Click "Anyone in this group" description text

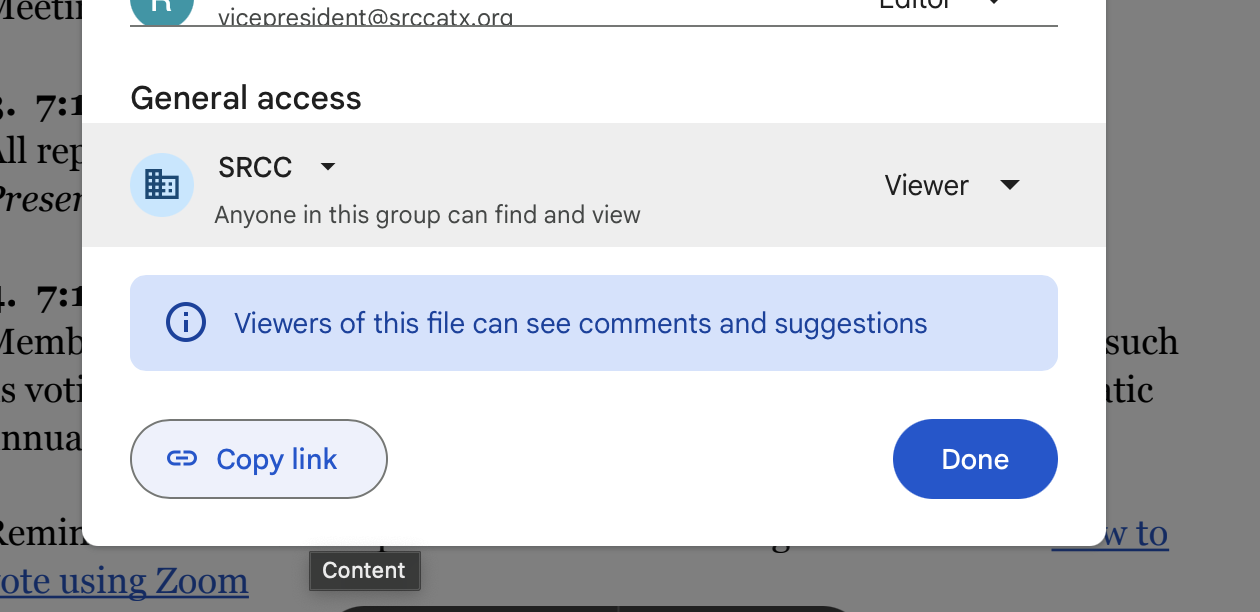[x=427, y=215]
